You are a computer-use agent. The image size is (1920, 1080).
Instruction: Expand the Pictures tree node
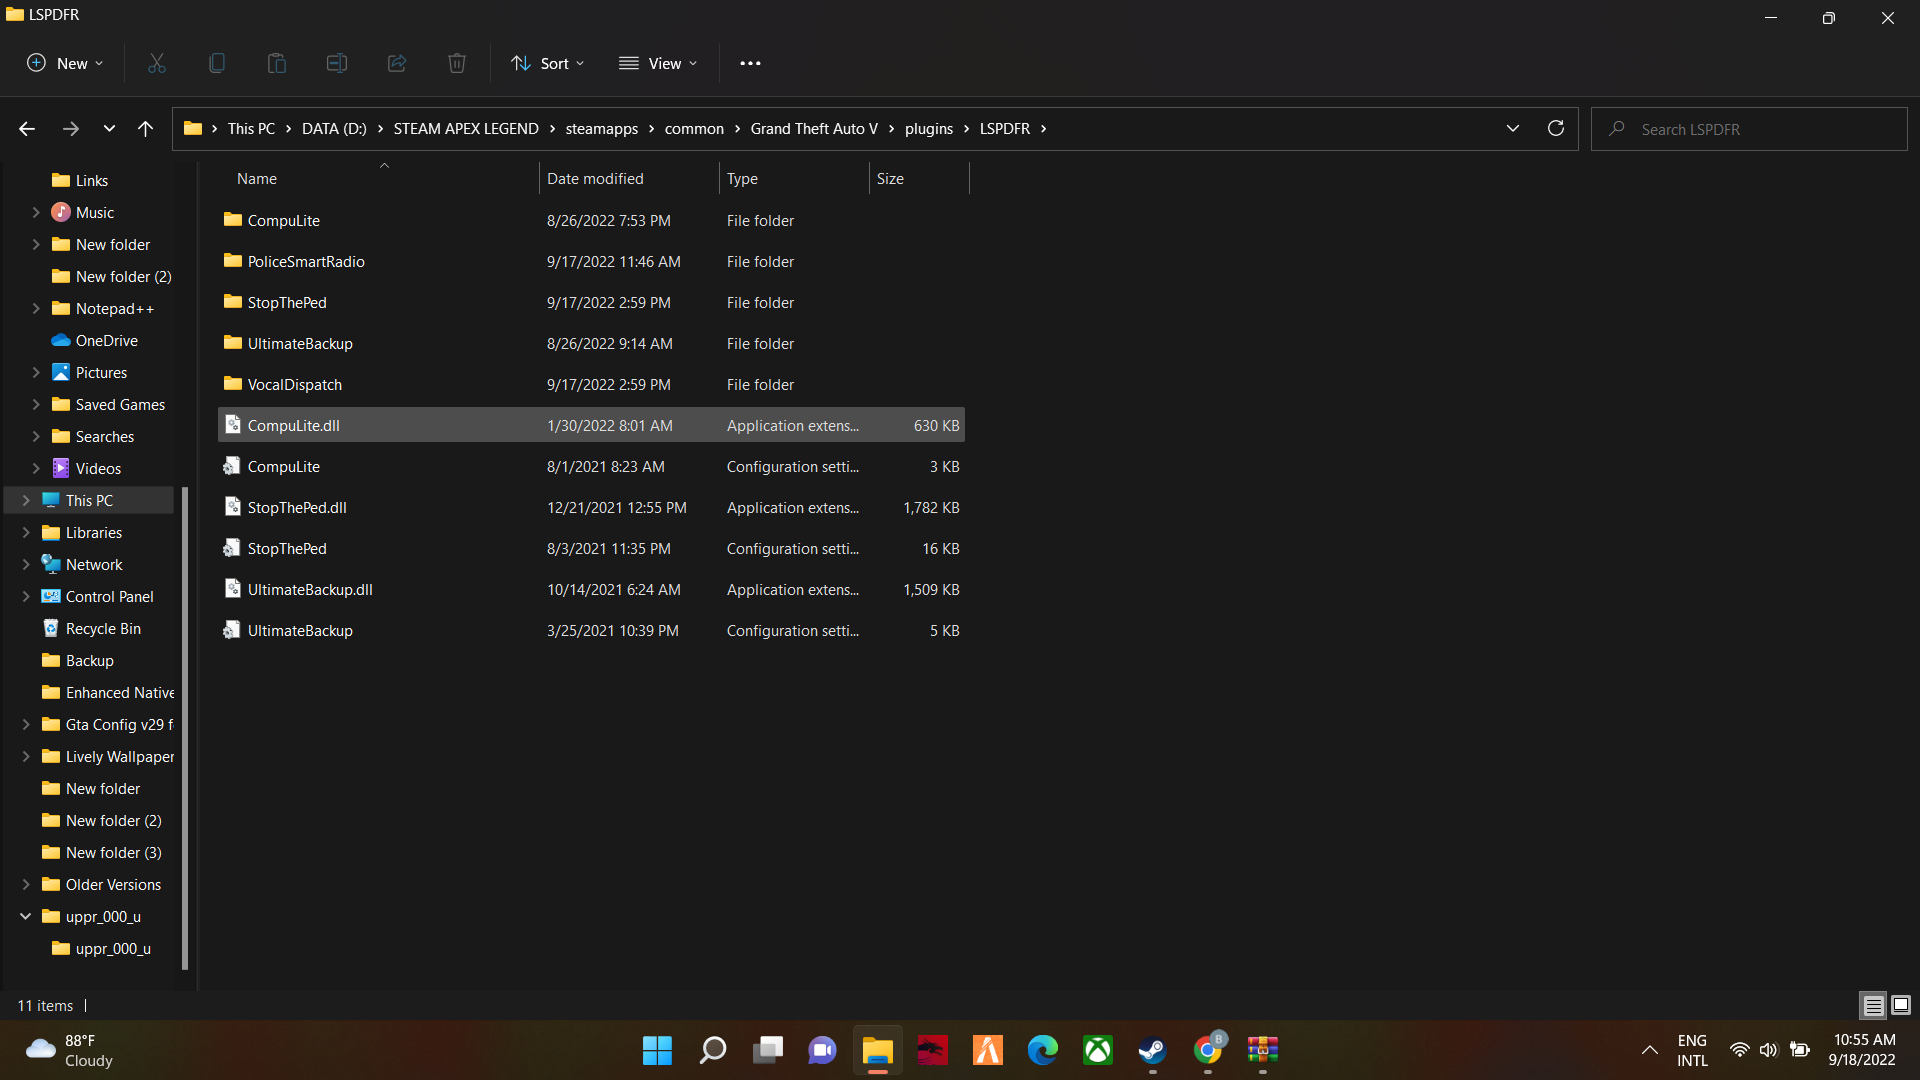(36, 372)
